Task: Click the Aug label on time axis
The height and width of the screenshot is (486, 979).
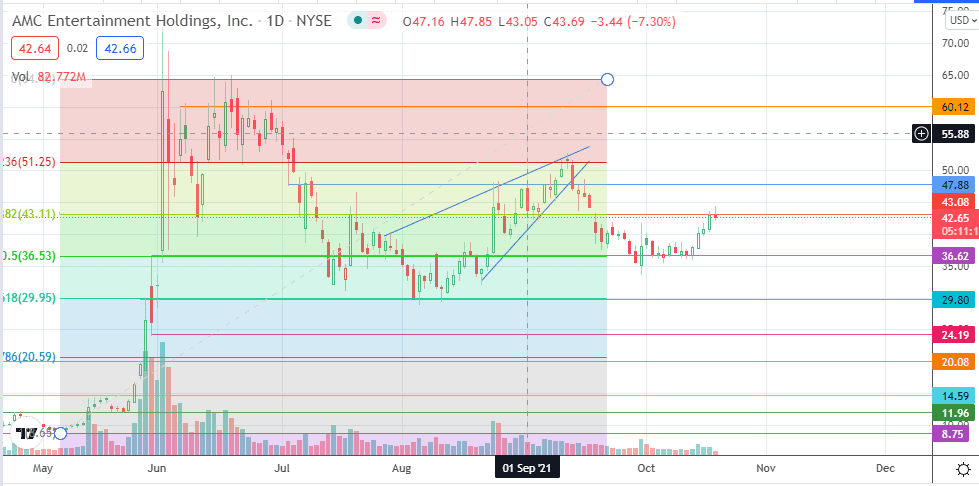Action: [x=403, y=468]
